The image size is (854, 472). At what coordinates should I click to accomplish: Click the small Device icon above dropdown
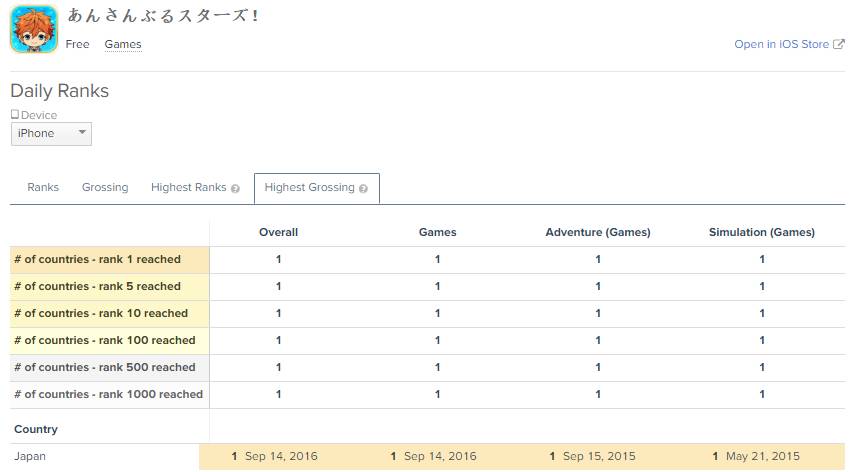15,115
